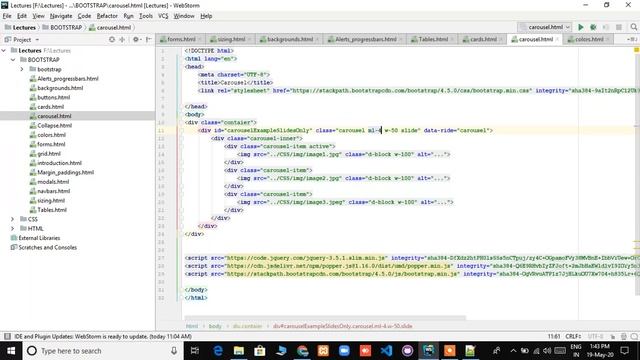Toggle tool window bars icon in status bar
The image size is (640, 360).
(x=7, y=336)
